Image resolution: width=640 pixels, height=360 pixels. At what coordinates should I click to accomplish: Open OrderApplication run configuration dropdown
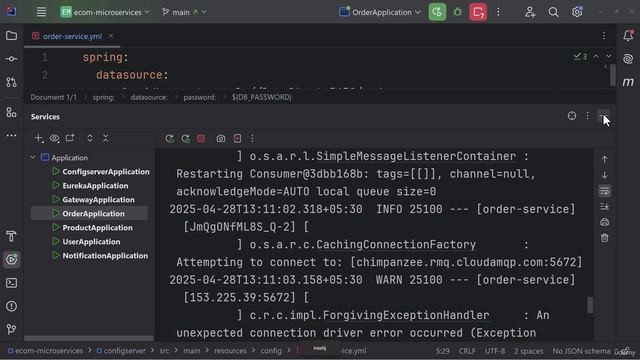click(380, 12)
